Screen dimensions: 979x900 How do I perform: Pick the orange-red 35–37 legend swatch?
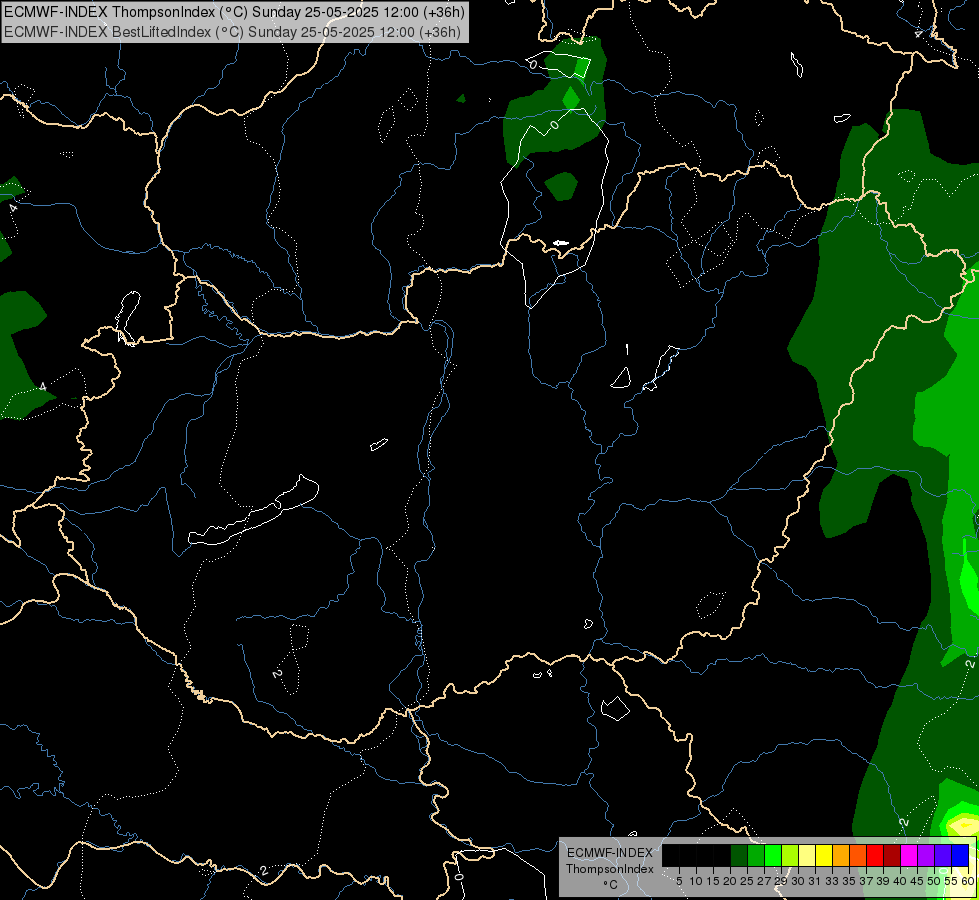(x=858, y=855)
